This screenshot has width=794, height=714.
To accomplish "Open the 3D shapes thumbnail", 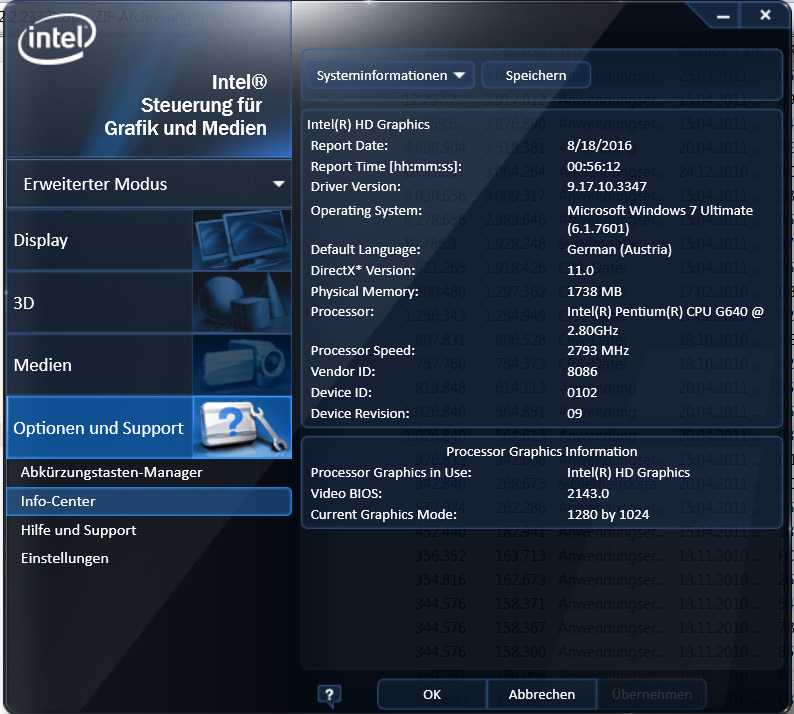I will point(242,303).
